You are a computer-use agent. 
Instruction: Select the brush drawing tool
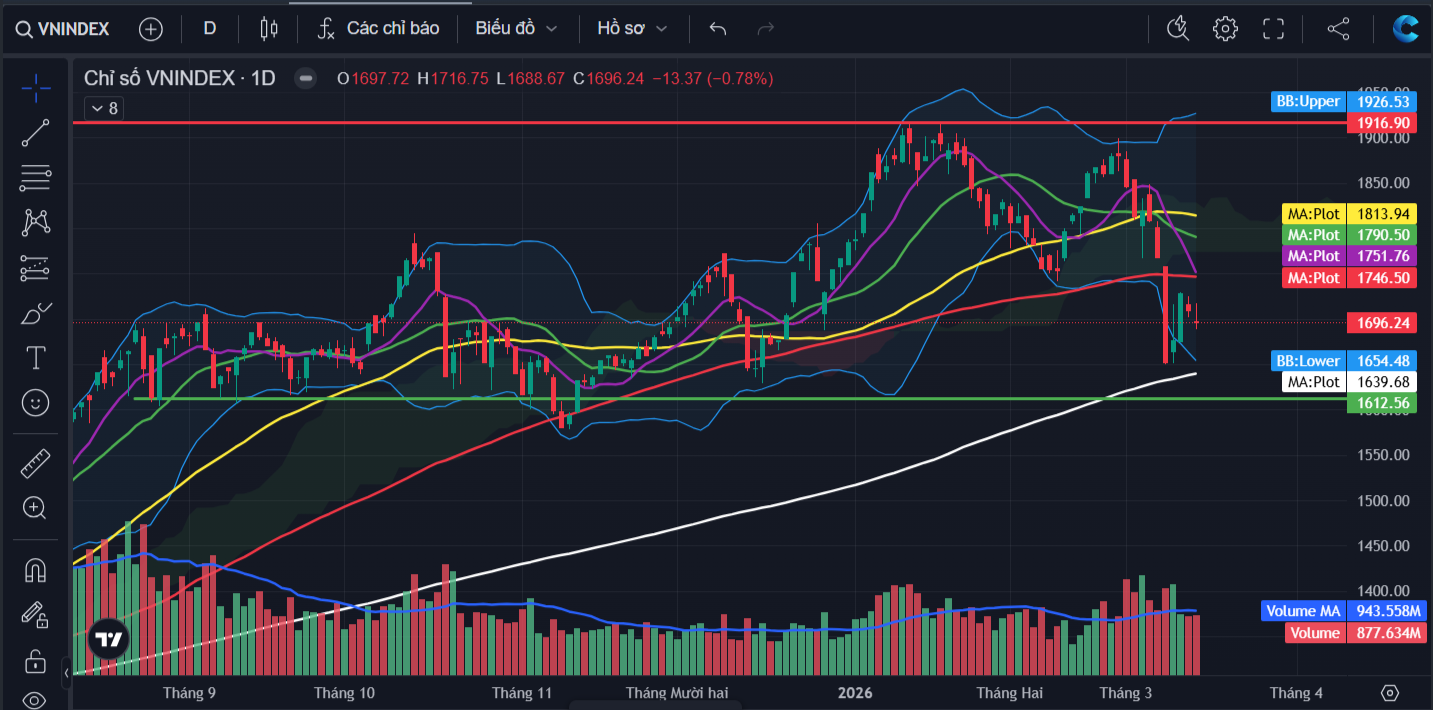click(36, 313)
